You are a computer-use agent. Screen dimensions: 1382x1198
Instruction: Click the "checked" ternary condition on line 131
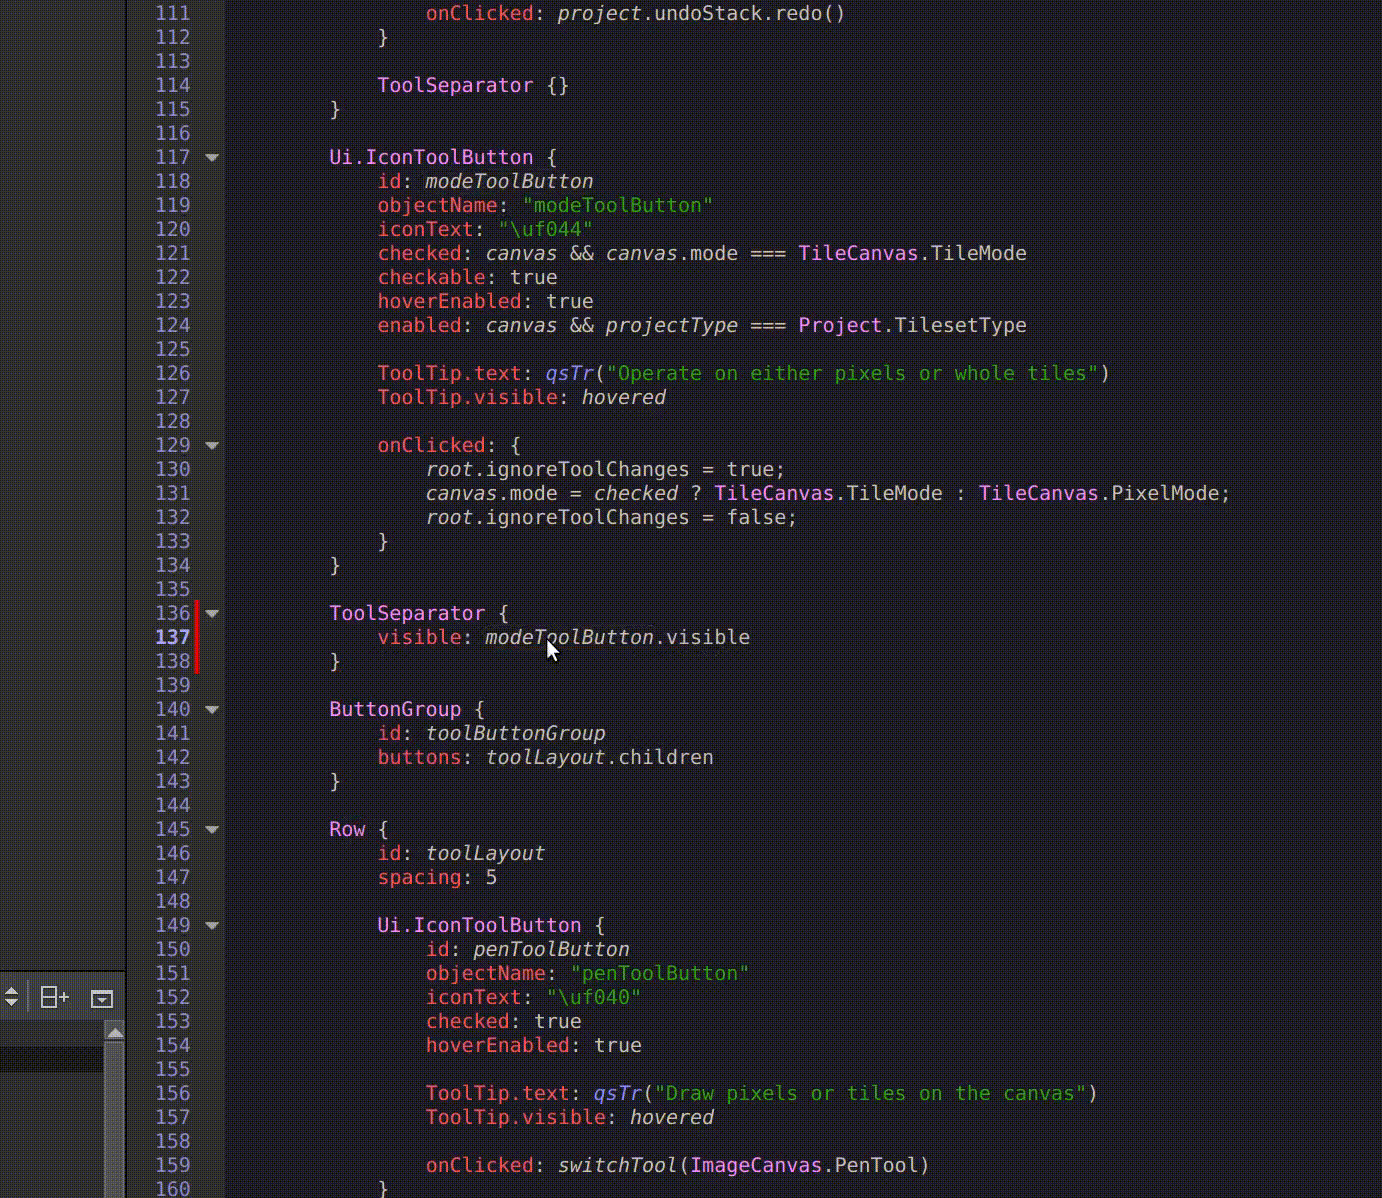[635, 493]
